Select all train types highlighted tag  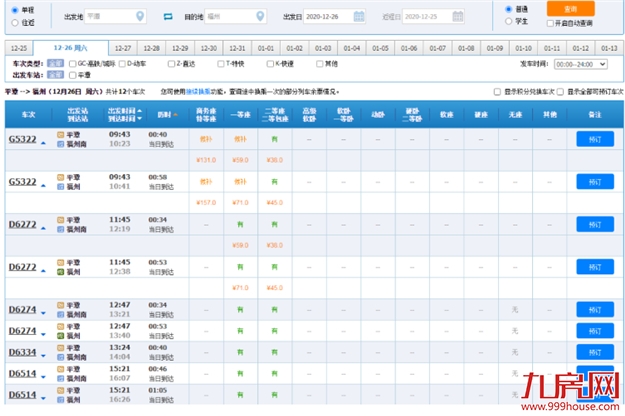(x=55, y=63)
